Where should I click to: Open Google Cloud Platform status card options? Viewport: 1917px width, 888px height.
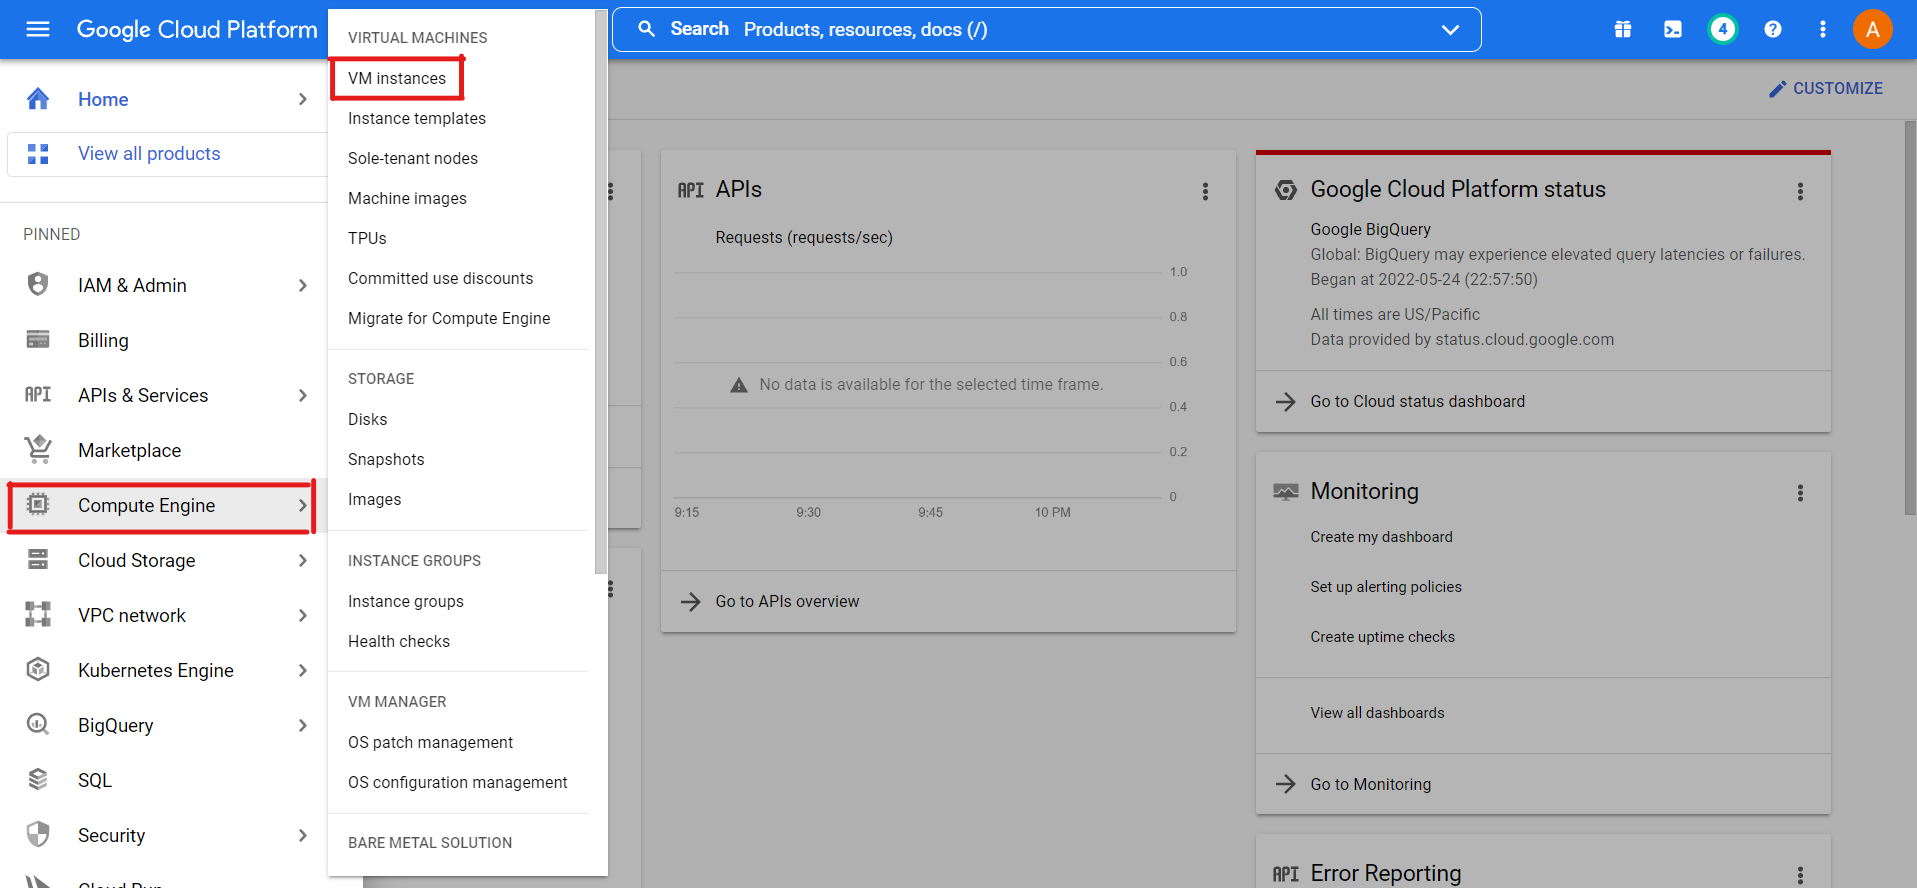click(x=1800, y=191)
